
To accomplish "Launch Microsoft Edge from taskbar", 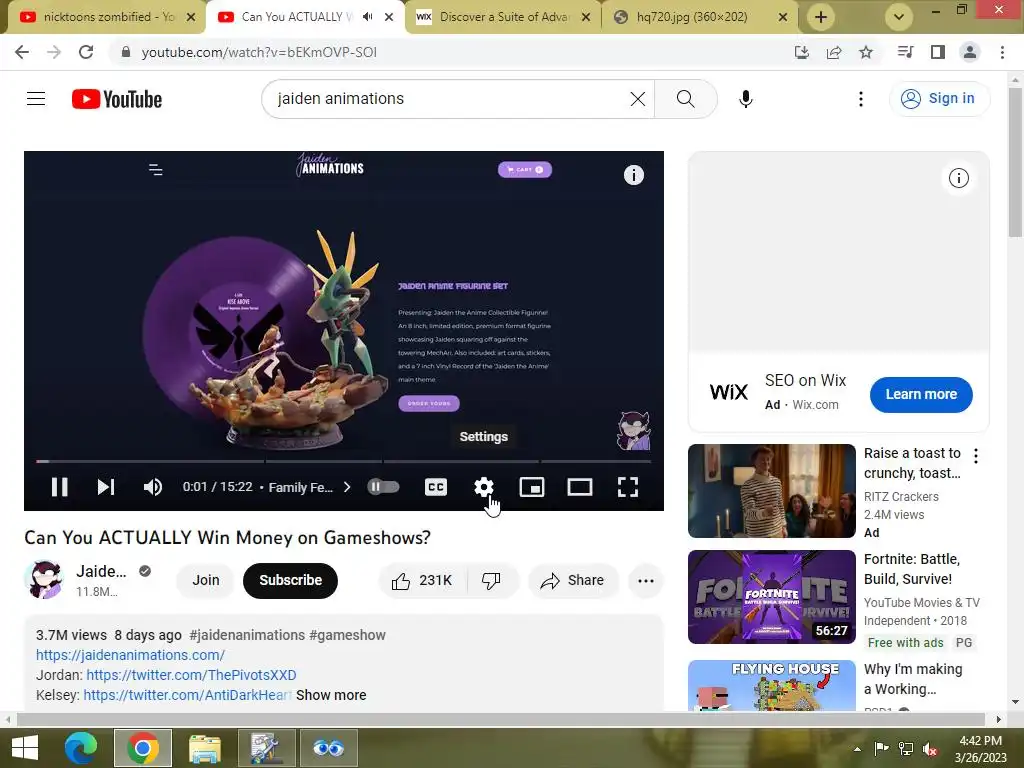I will (x=81, y=748).
